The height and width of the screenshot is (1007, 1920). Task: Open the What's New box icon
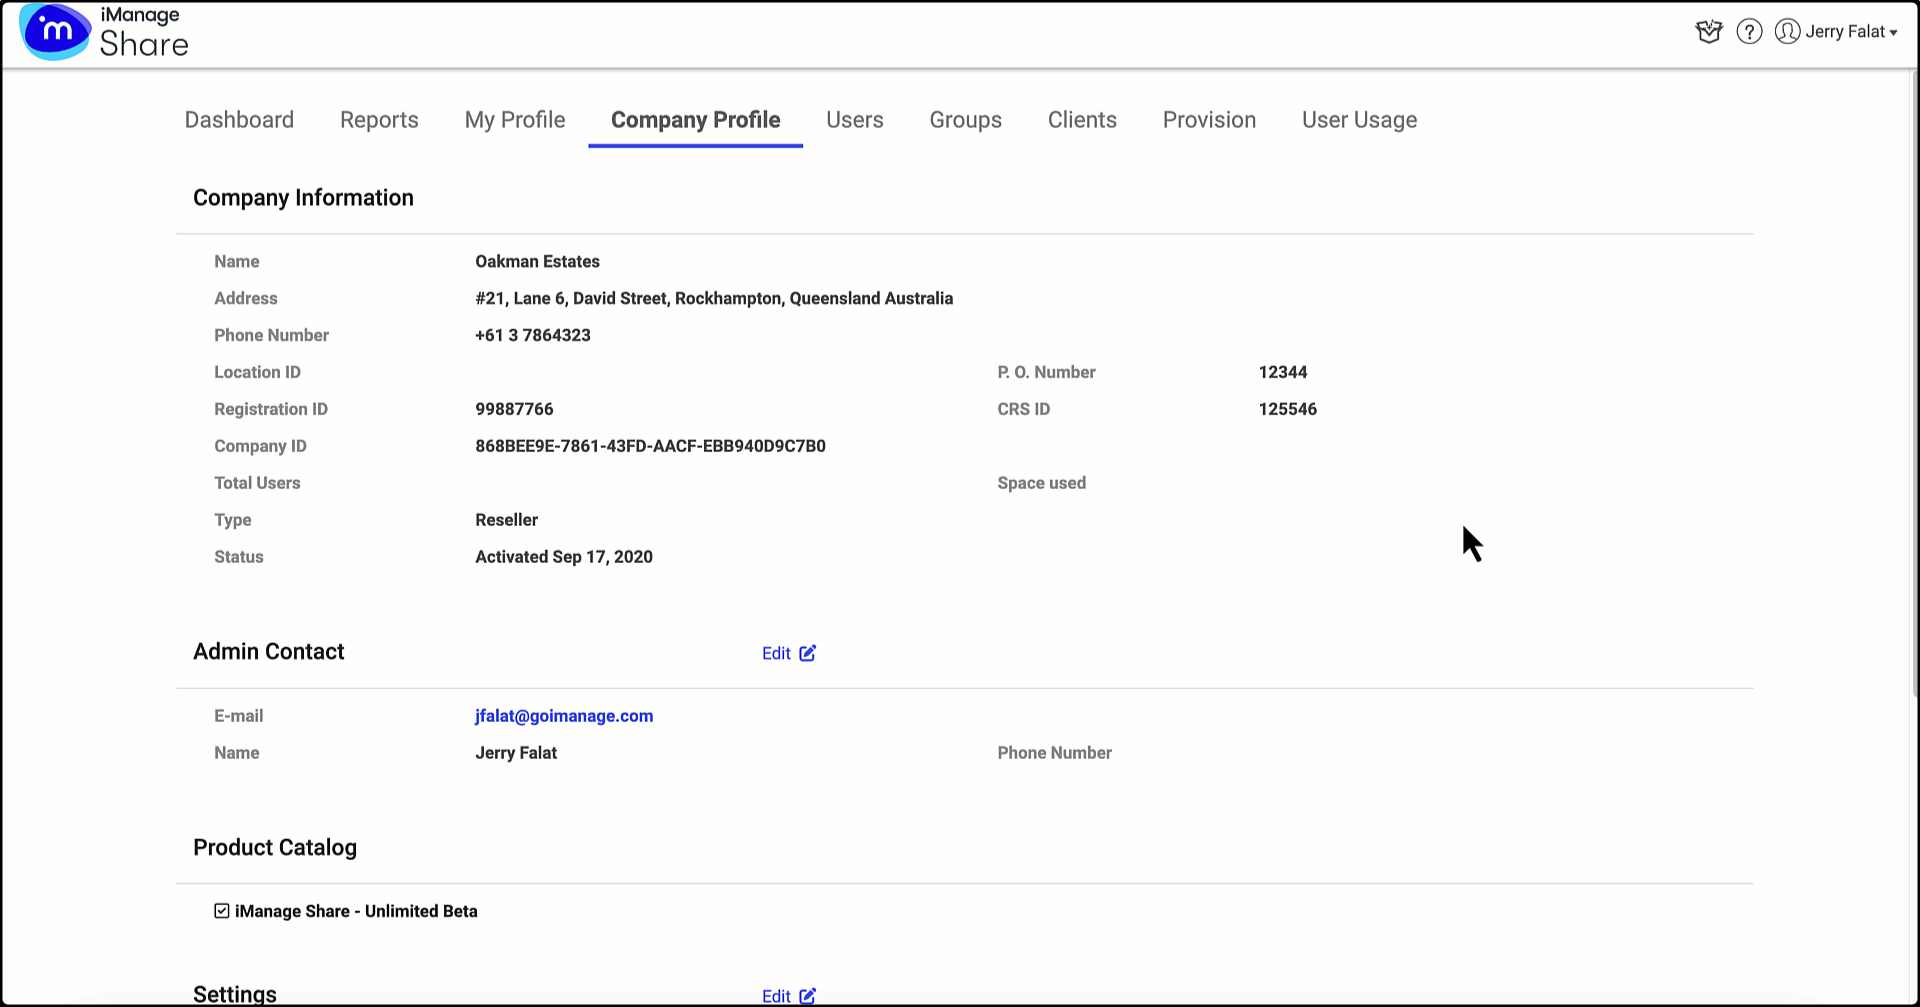click(1709, 31)
